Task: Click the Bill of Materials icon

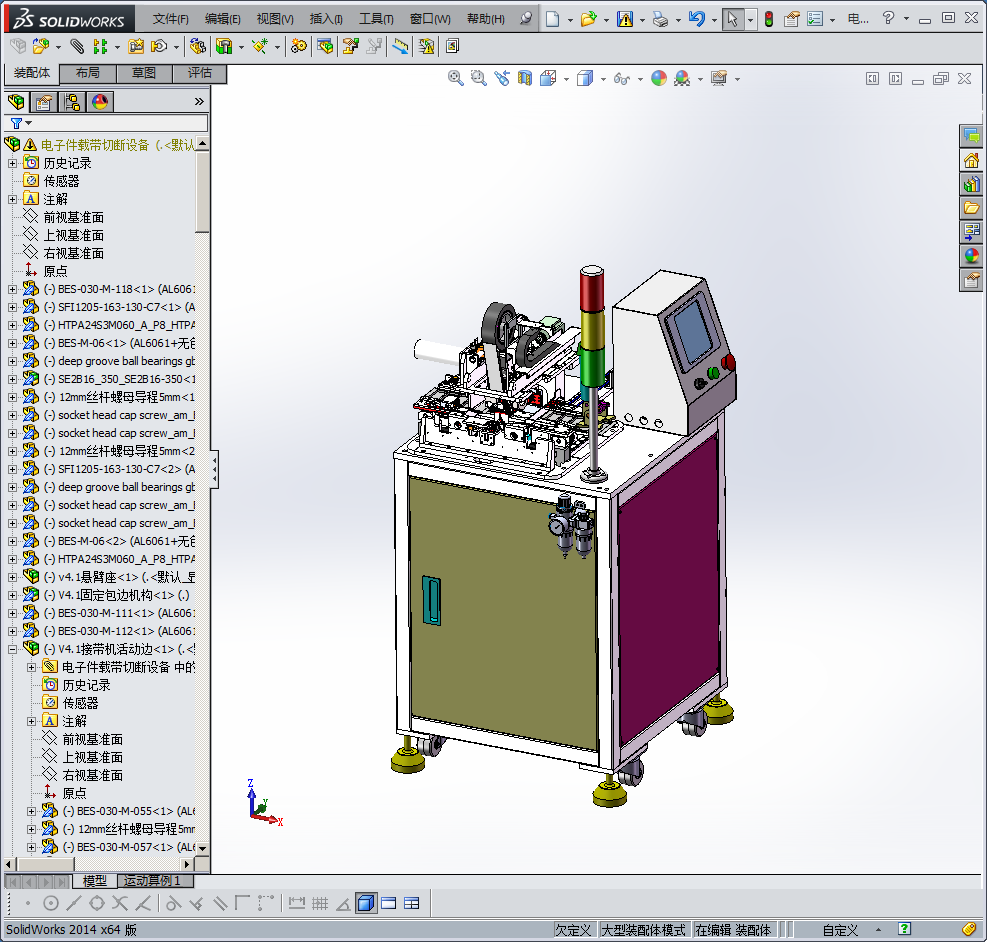Action: pyautogui.click(x=325, y=46)
